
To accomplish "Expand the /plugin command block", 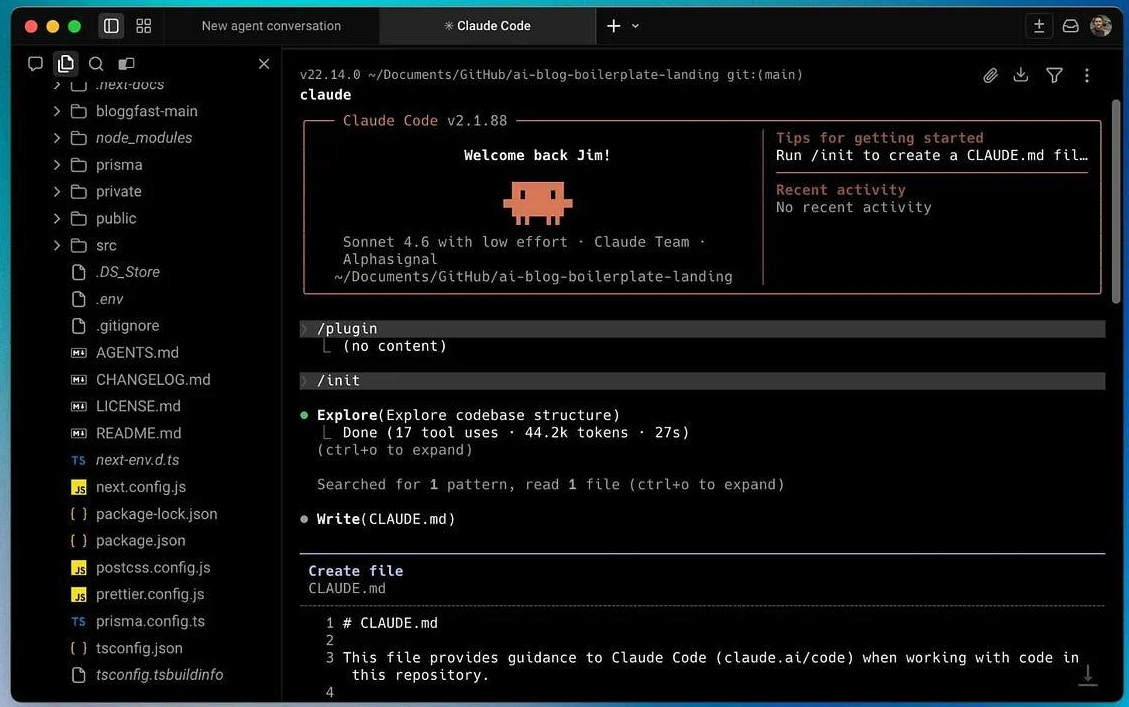I will tap(702, 328).
